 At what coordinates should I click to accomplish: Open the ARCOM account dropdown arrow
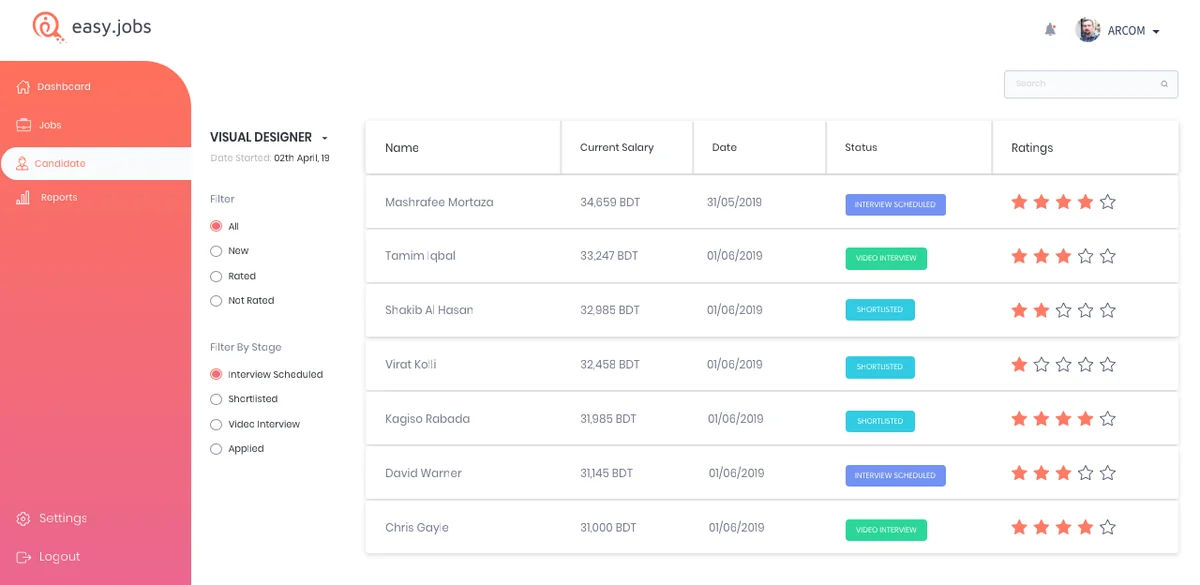coord(1156,32)
